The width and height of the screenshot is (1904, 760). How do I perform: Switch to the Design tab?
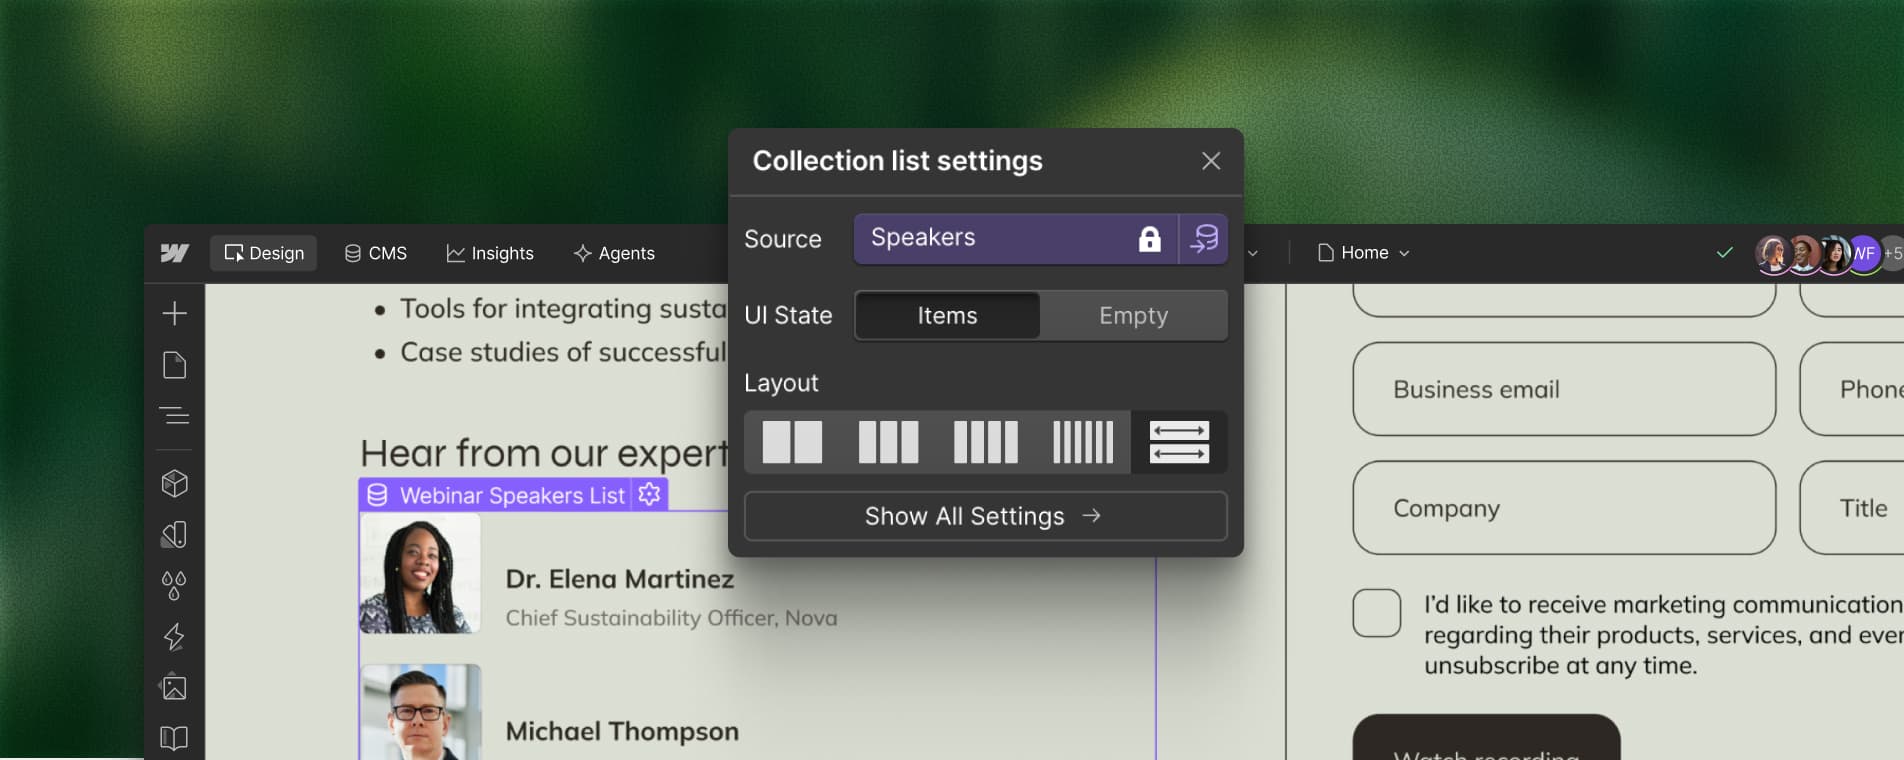pos(264,253)
